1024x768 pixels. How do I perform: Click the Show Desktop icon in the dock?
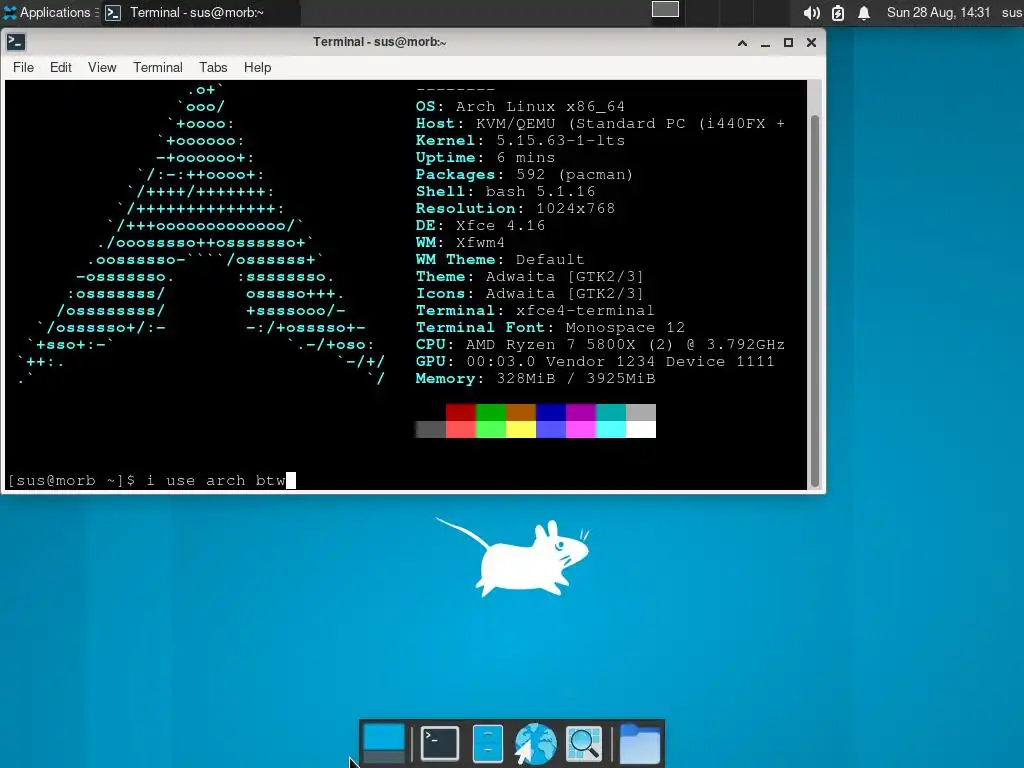[x=384, y=743]
